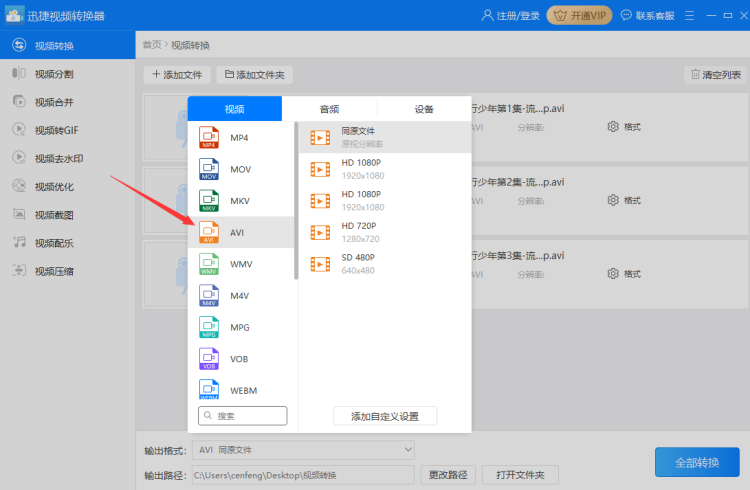Click 打开文件夹 button
The width and height of the screenshot is (750, 490).
click(x=520, y=475)
